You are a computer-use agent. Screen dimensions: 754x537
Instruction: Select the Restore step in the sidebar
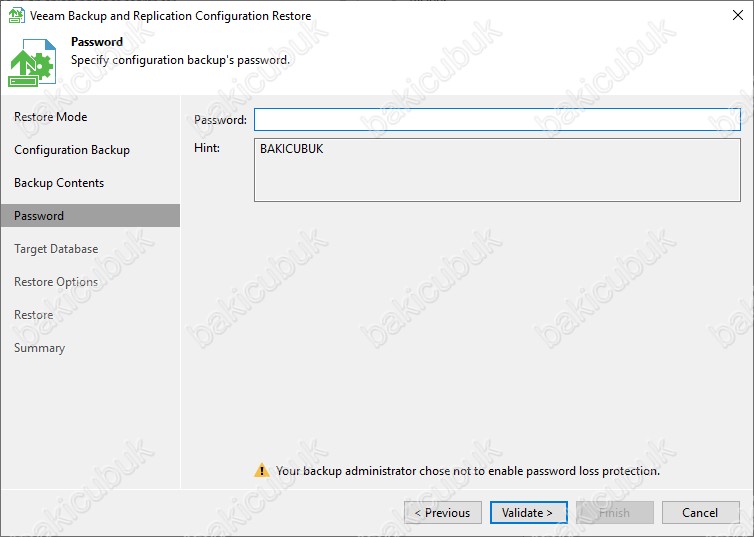coord(34,315)
